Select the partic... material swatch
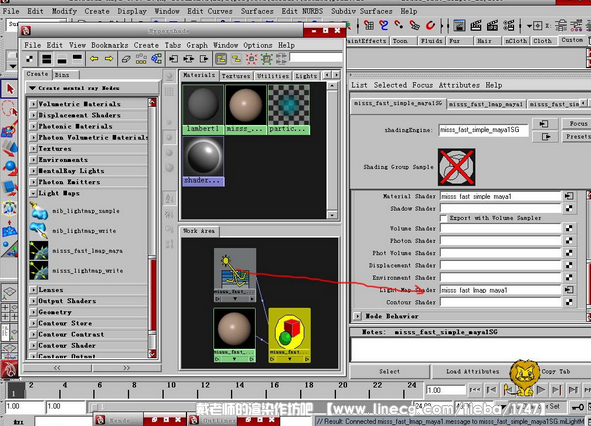This screenshot has height=426, width=591. tap(289, 109)
